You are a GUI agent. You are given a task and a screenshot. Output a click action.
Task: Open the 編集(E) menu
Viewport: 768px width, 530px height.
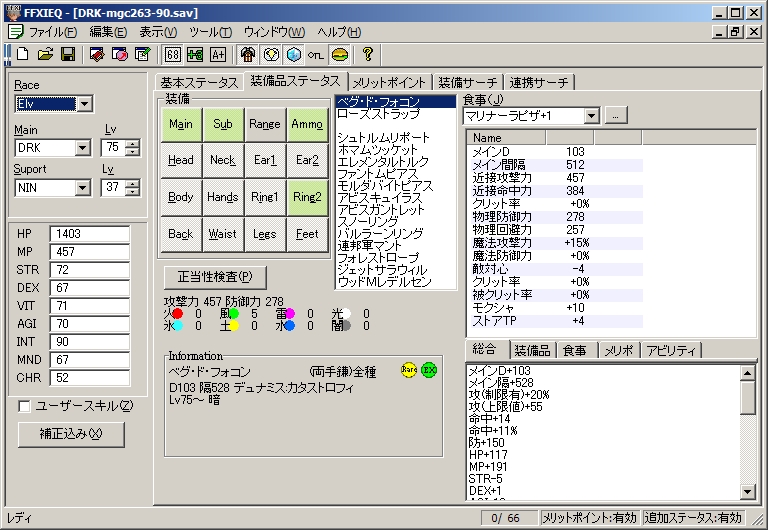click(x=108, y=32)
